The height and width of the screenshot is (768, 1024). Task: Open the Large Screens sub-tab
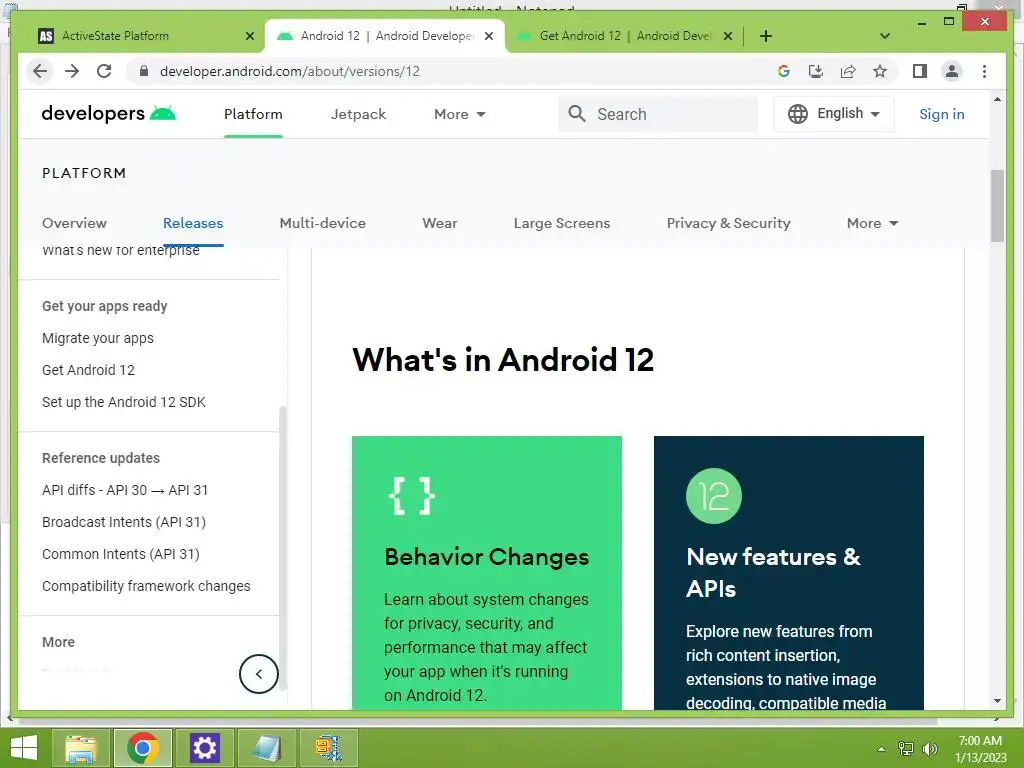pos(562,223)
